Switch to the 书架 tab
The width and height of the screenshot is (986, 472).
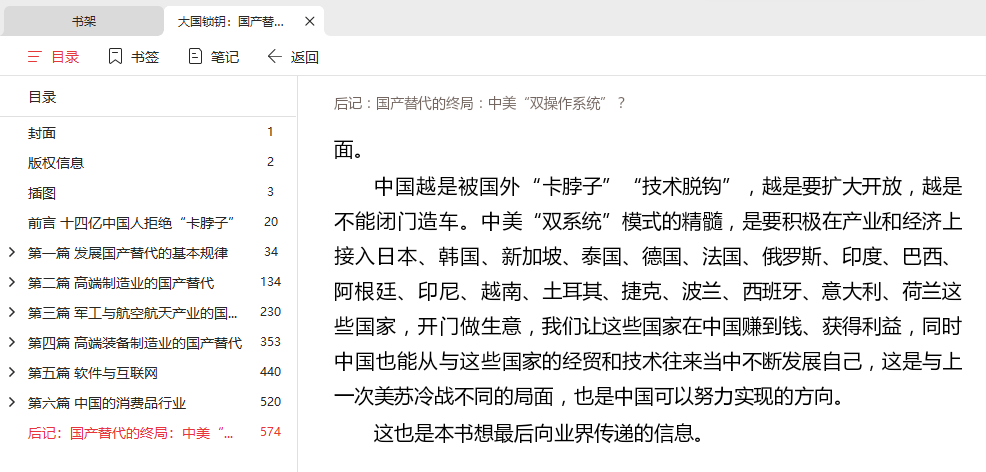[x=82, y=21]
